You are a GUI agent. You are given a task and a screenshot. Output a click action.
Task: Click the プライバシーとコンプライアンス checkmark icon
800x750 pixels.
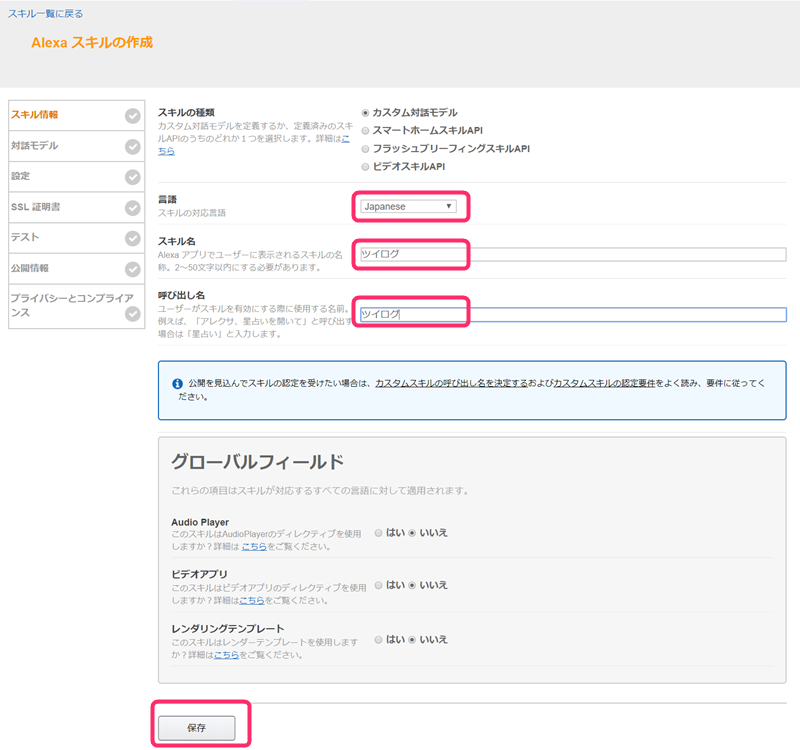point(133,314)
